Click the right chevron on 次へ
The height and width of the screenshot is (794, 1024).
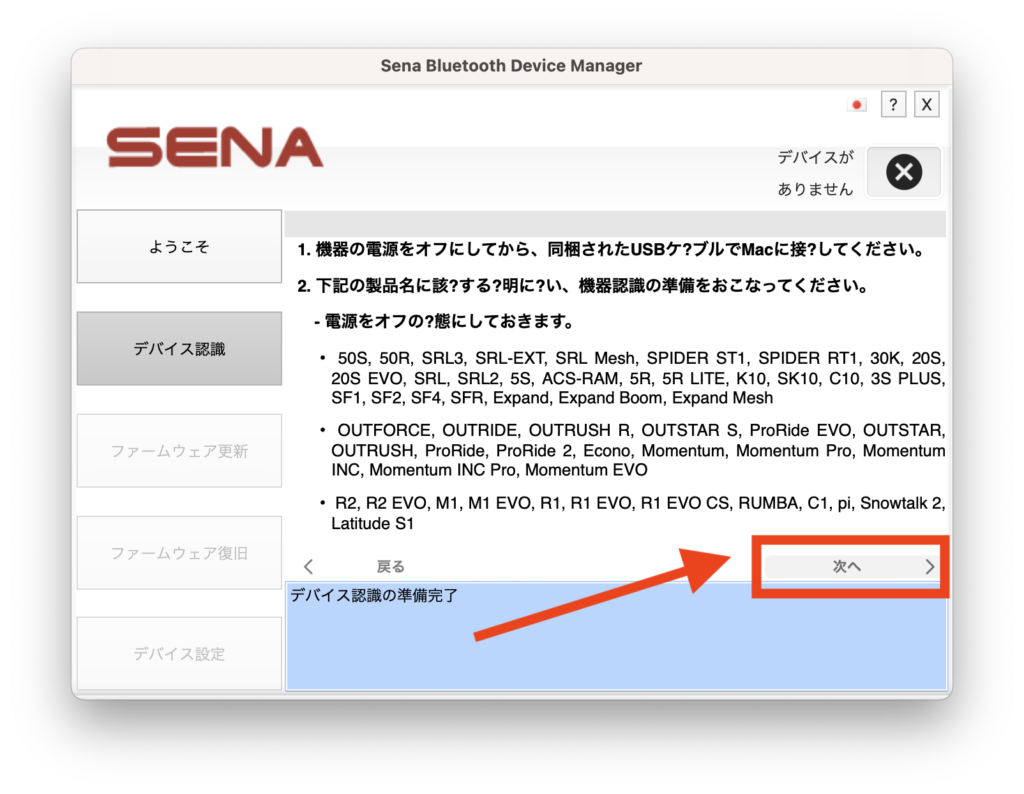(x=929, y=566)
